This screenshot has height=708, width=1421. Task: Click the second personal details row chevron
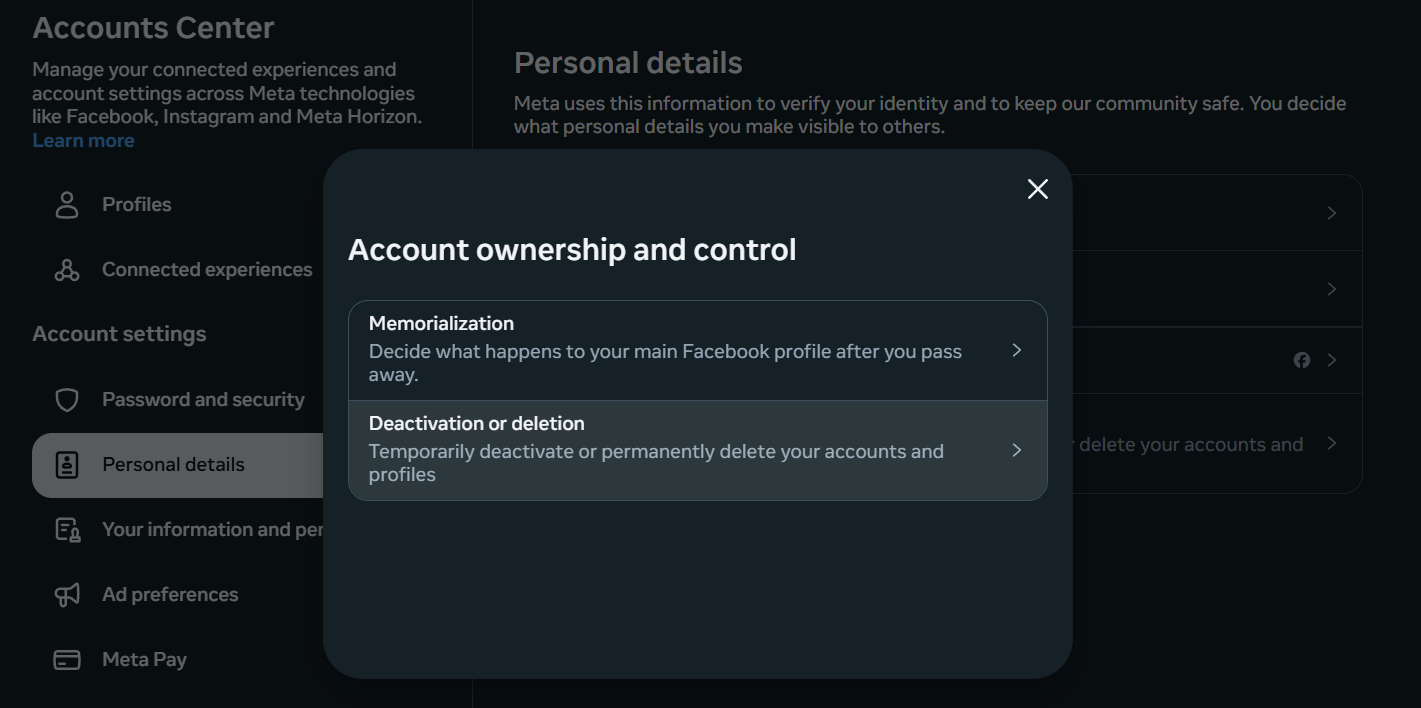point(1331,289)
